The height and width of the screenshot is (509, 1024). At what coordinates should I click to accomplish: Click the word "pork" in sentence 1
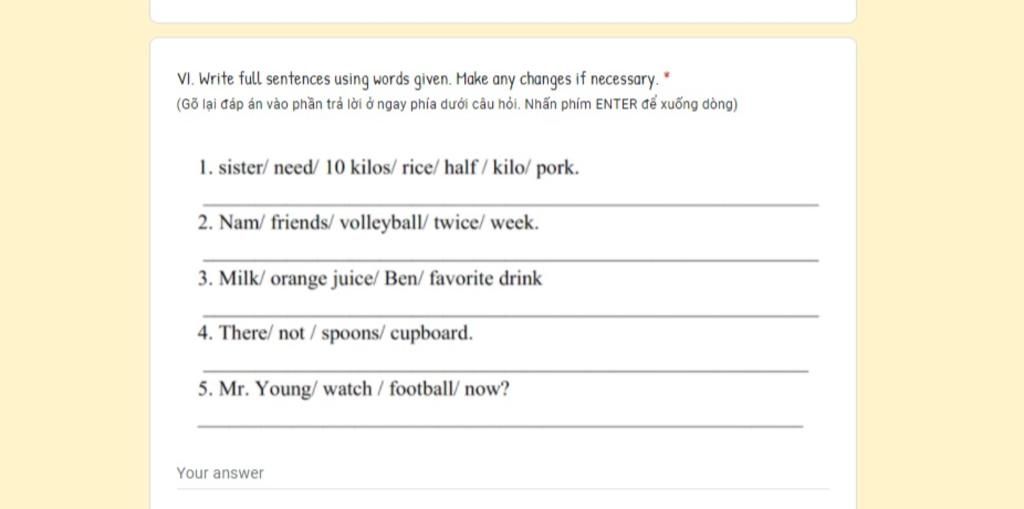pos(556,169)
